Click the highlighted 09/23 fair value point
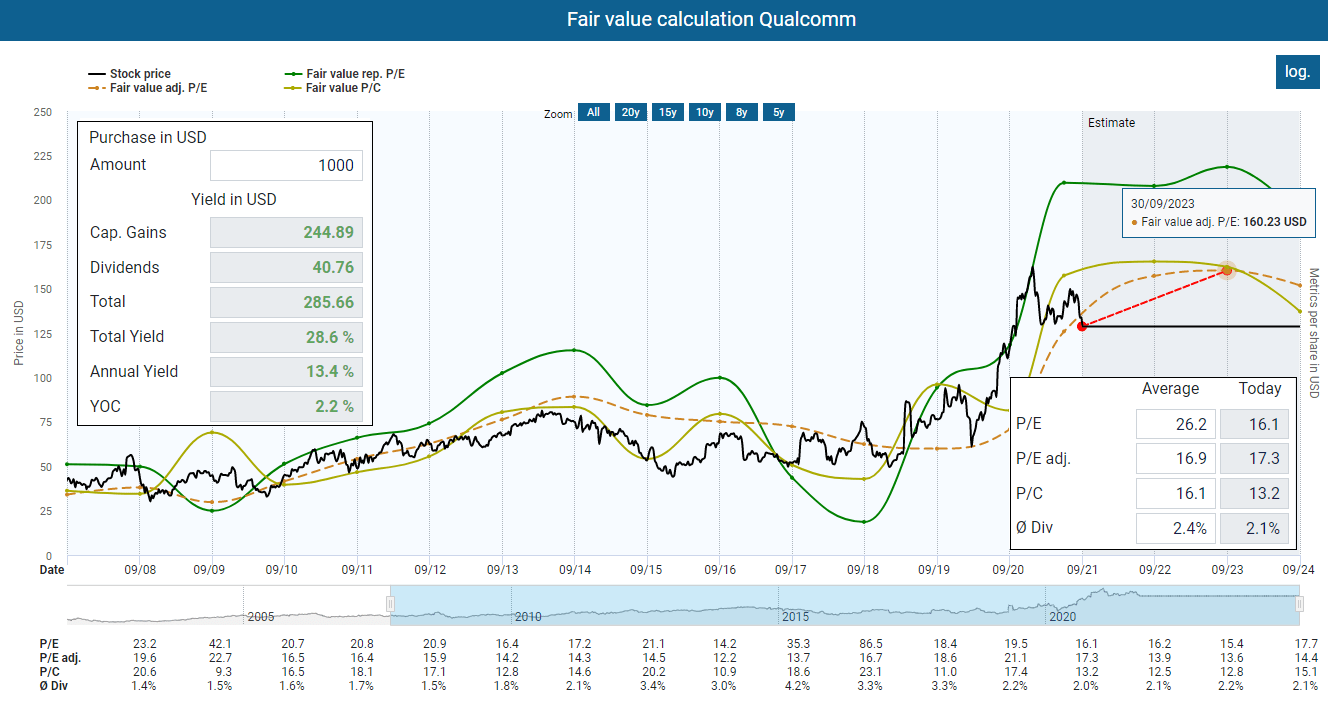The width and height of the screenshot is (1328, 701). (1227, 269)
